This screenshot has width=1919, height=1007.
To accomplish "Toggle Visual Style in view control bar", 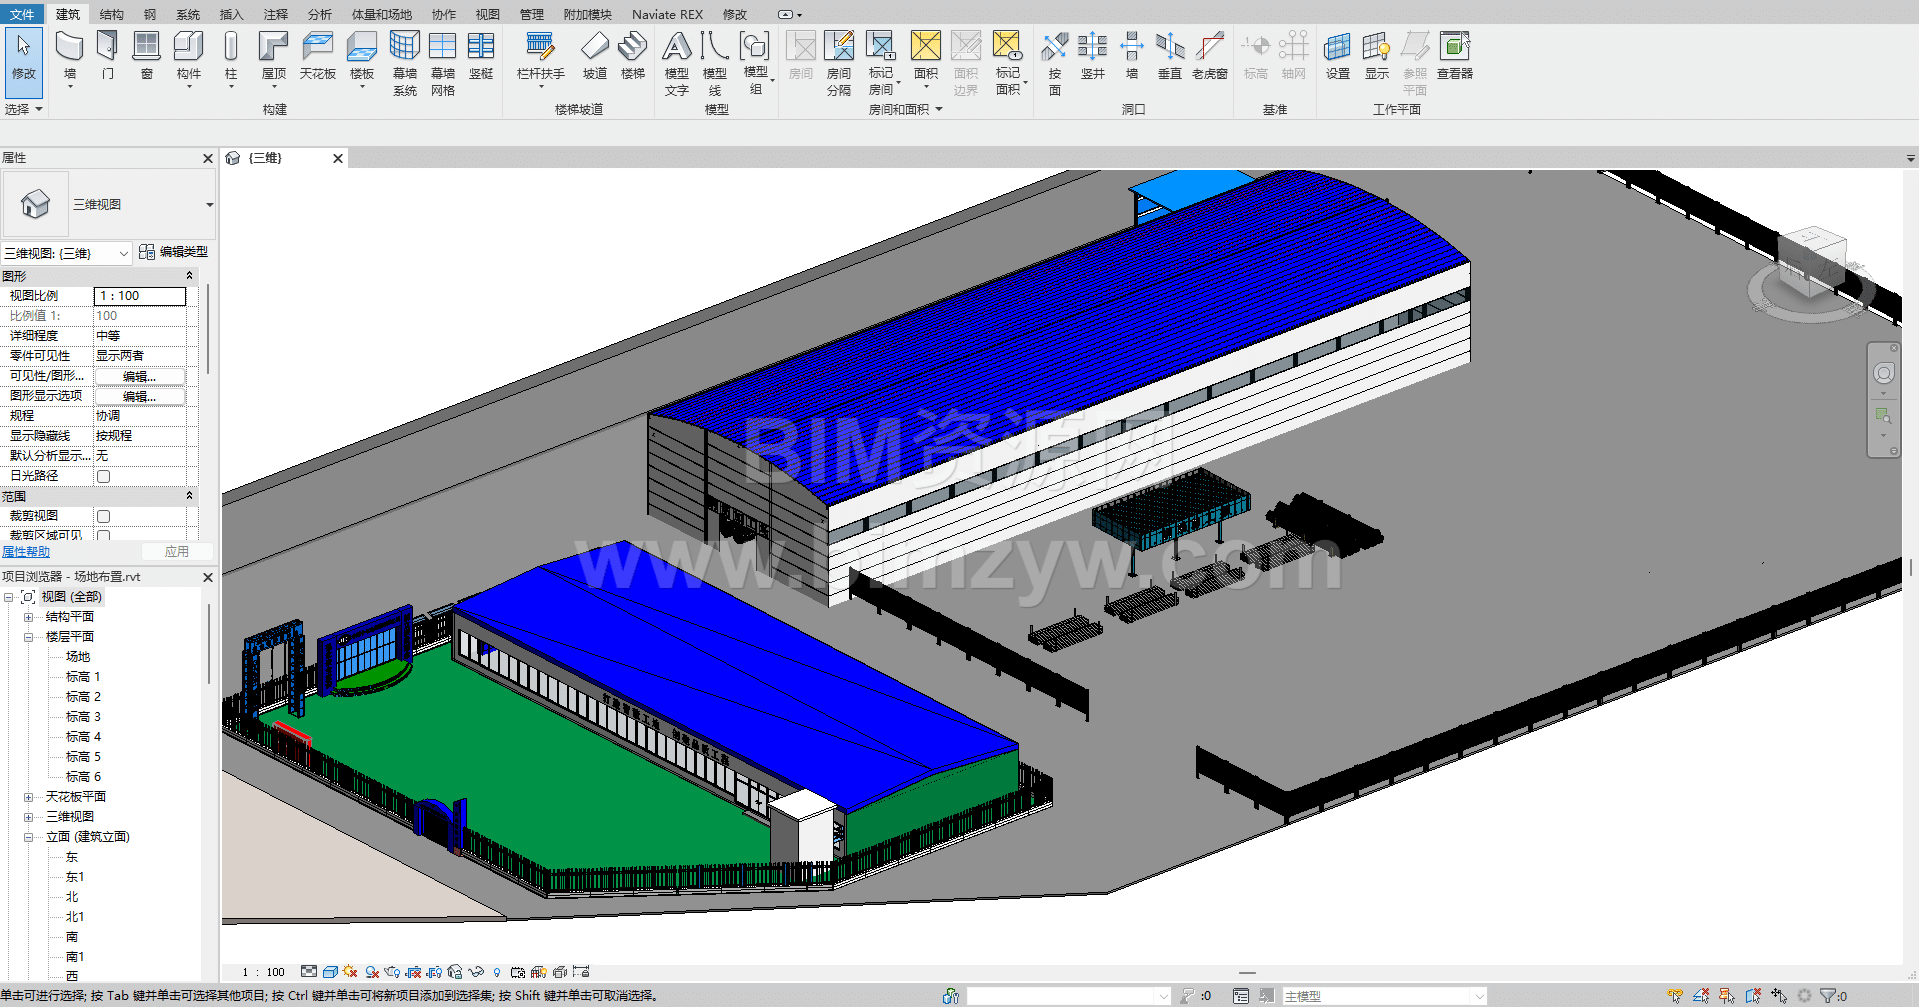I will pyautogui.click(x=330, y=972).
